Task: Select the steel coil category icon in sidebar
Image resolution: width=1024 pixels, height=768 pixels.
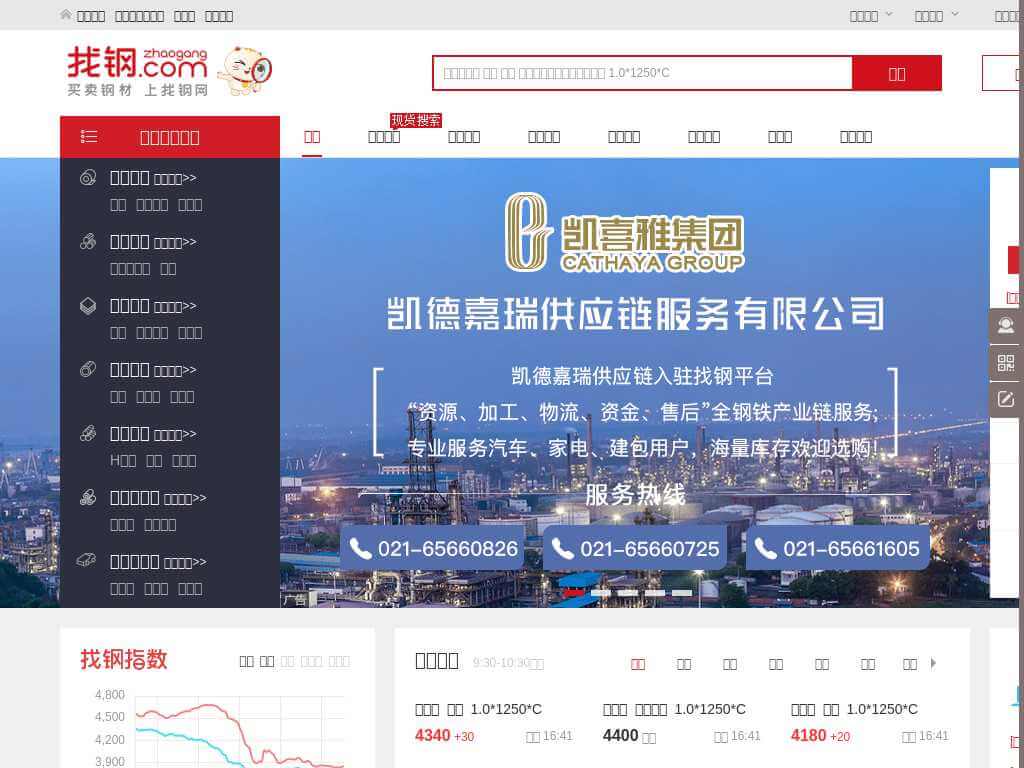Action: coord(88,178)
